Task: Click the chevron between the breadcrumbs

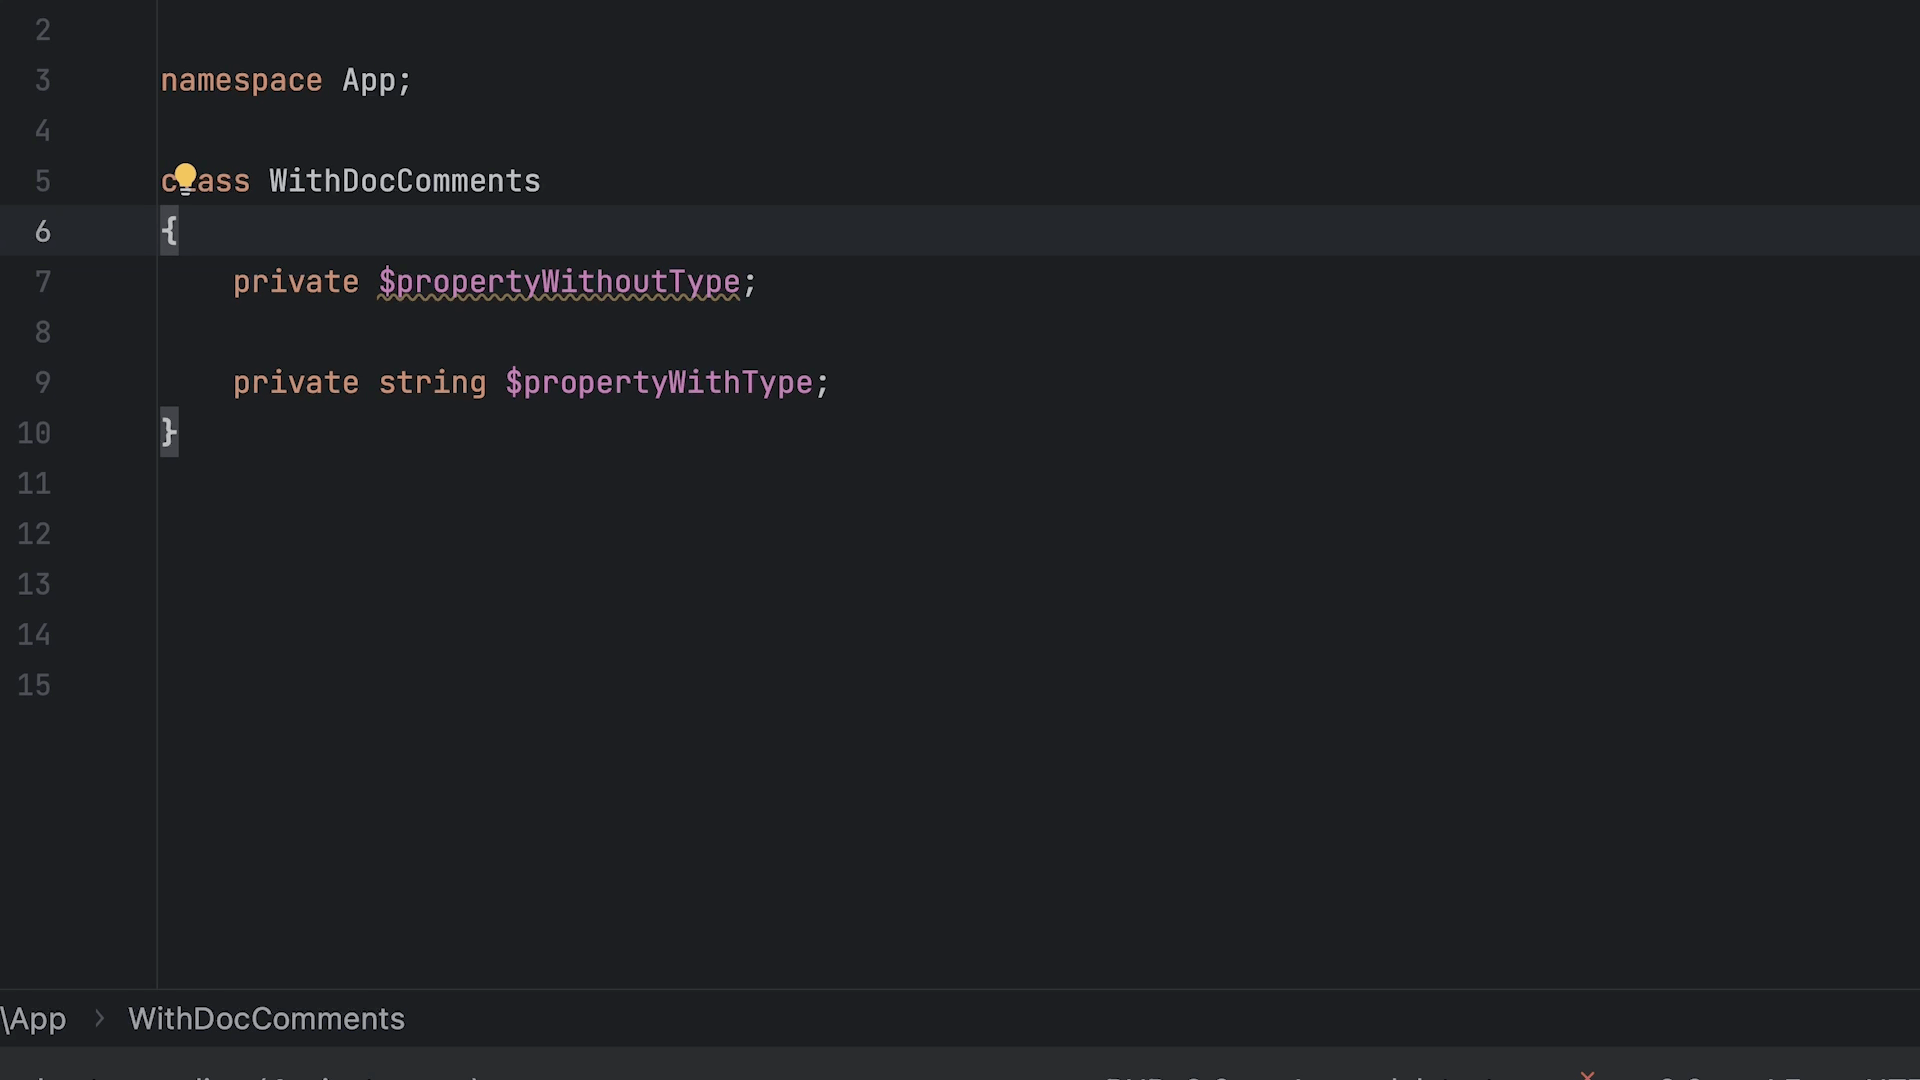Action: pos(99,1019)
